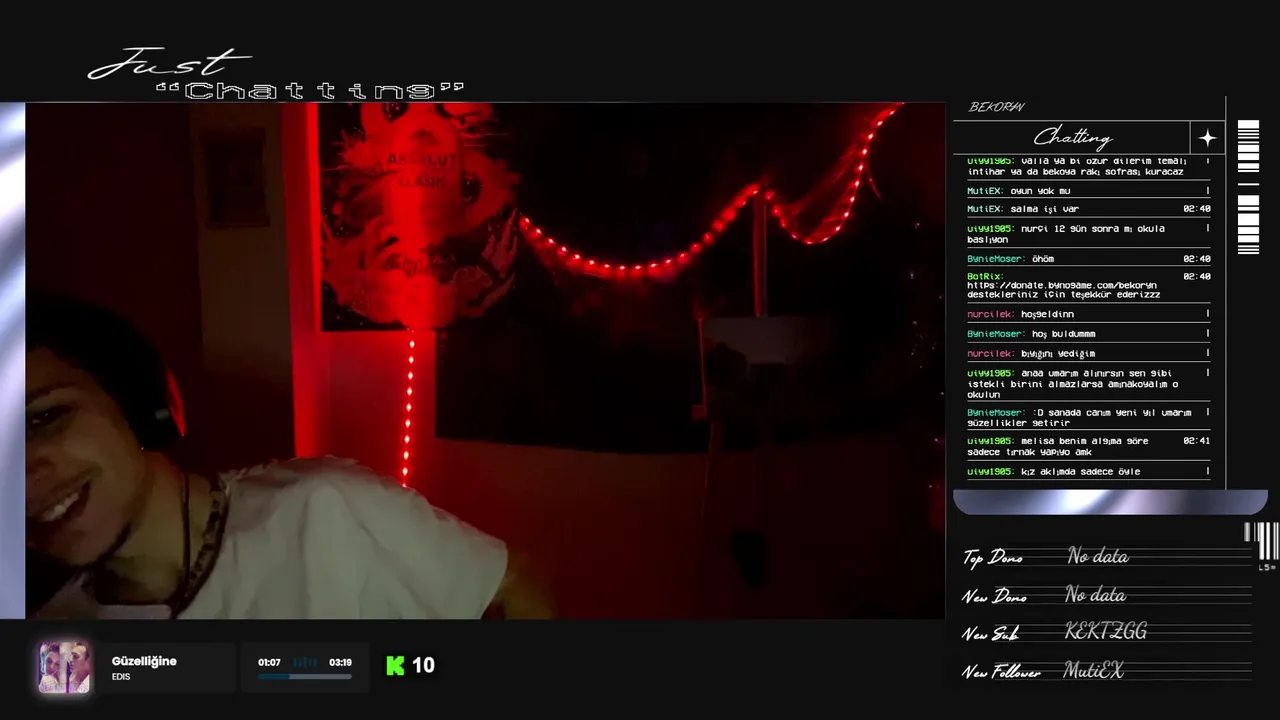1280x720 pixels.
Task: Click nurcilek message 'hoşgeldinn'
Action: pyautogui.click(x=1047, y=314)
